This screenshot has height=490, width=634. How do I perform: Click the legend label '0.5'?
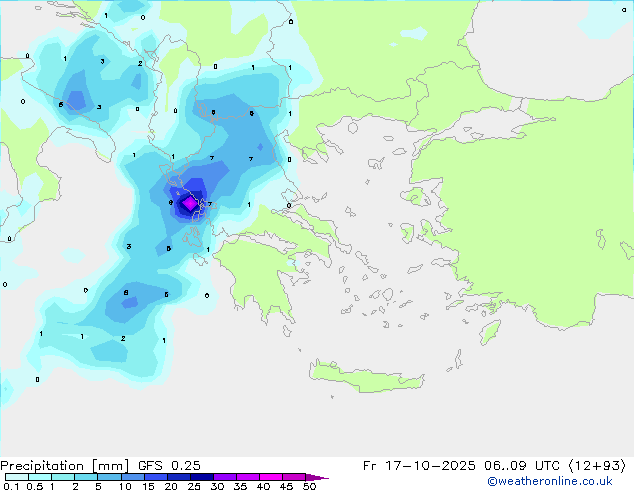35,486
